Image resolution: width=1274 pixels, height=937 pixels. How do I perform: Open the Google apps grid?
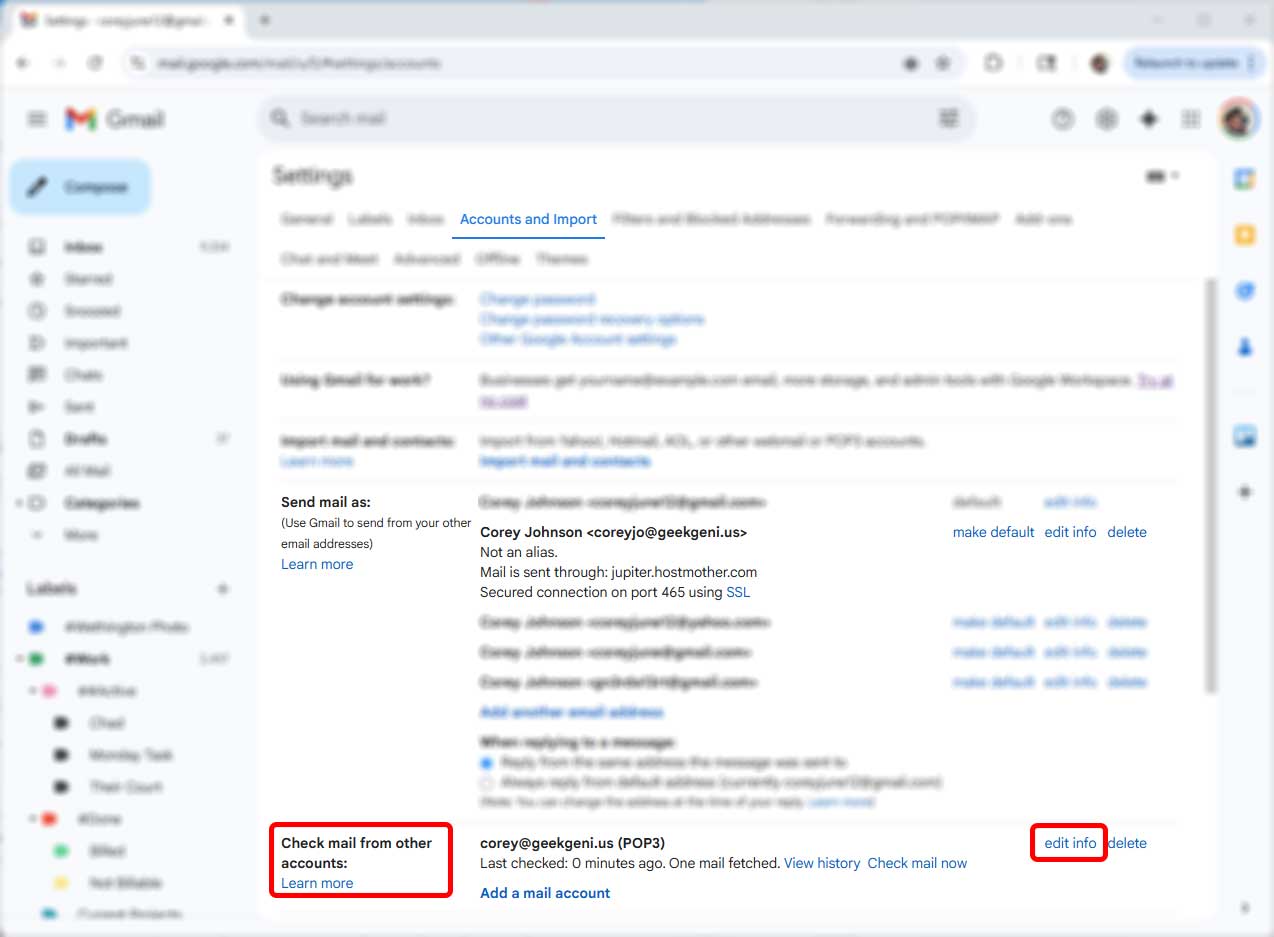click(1191, 119)
